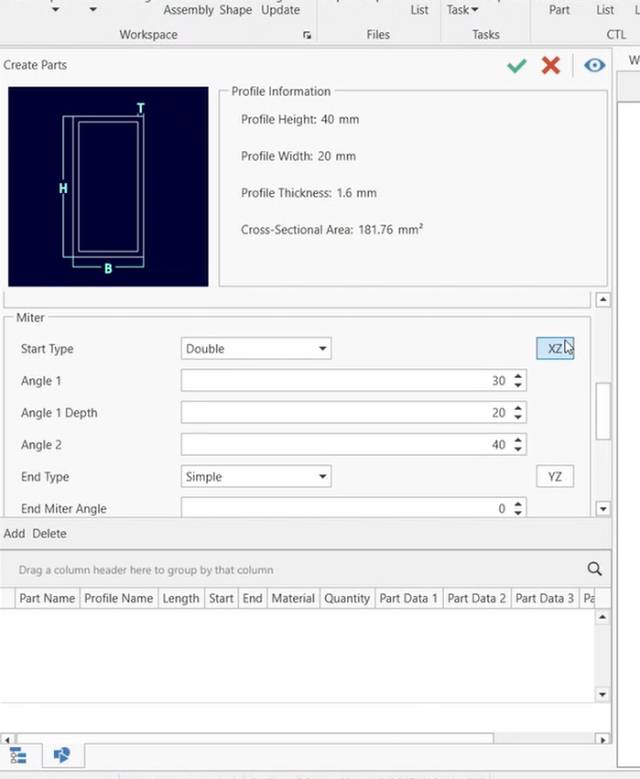
Task: Increase Angle 2 with up arrow
Action: click(x=518, y=440)
